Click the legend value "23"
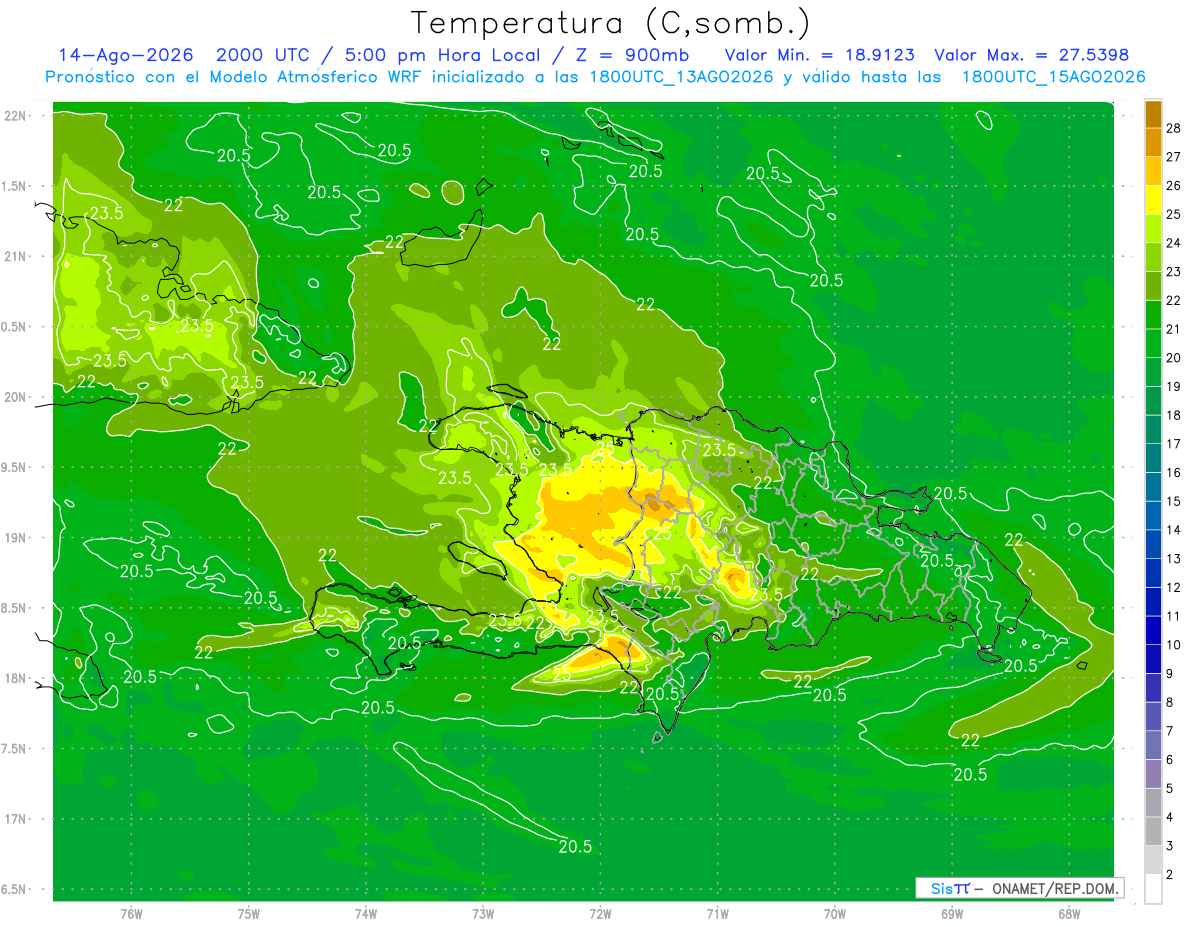The height and width of the screenshot is (927, 1200). tap(1173, 272)
